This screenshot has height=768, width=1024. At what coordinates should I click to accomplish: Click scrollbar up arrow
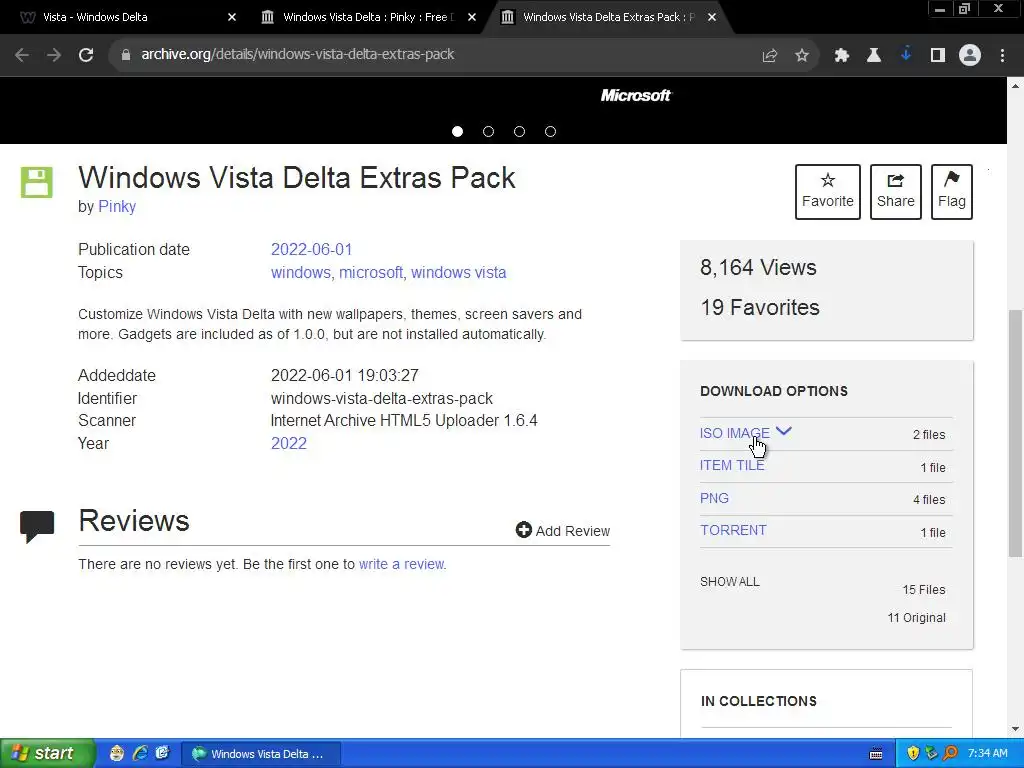click(x=1016, y=86)
